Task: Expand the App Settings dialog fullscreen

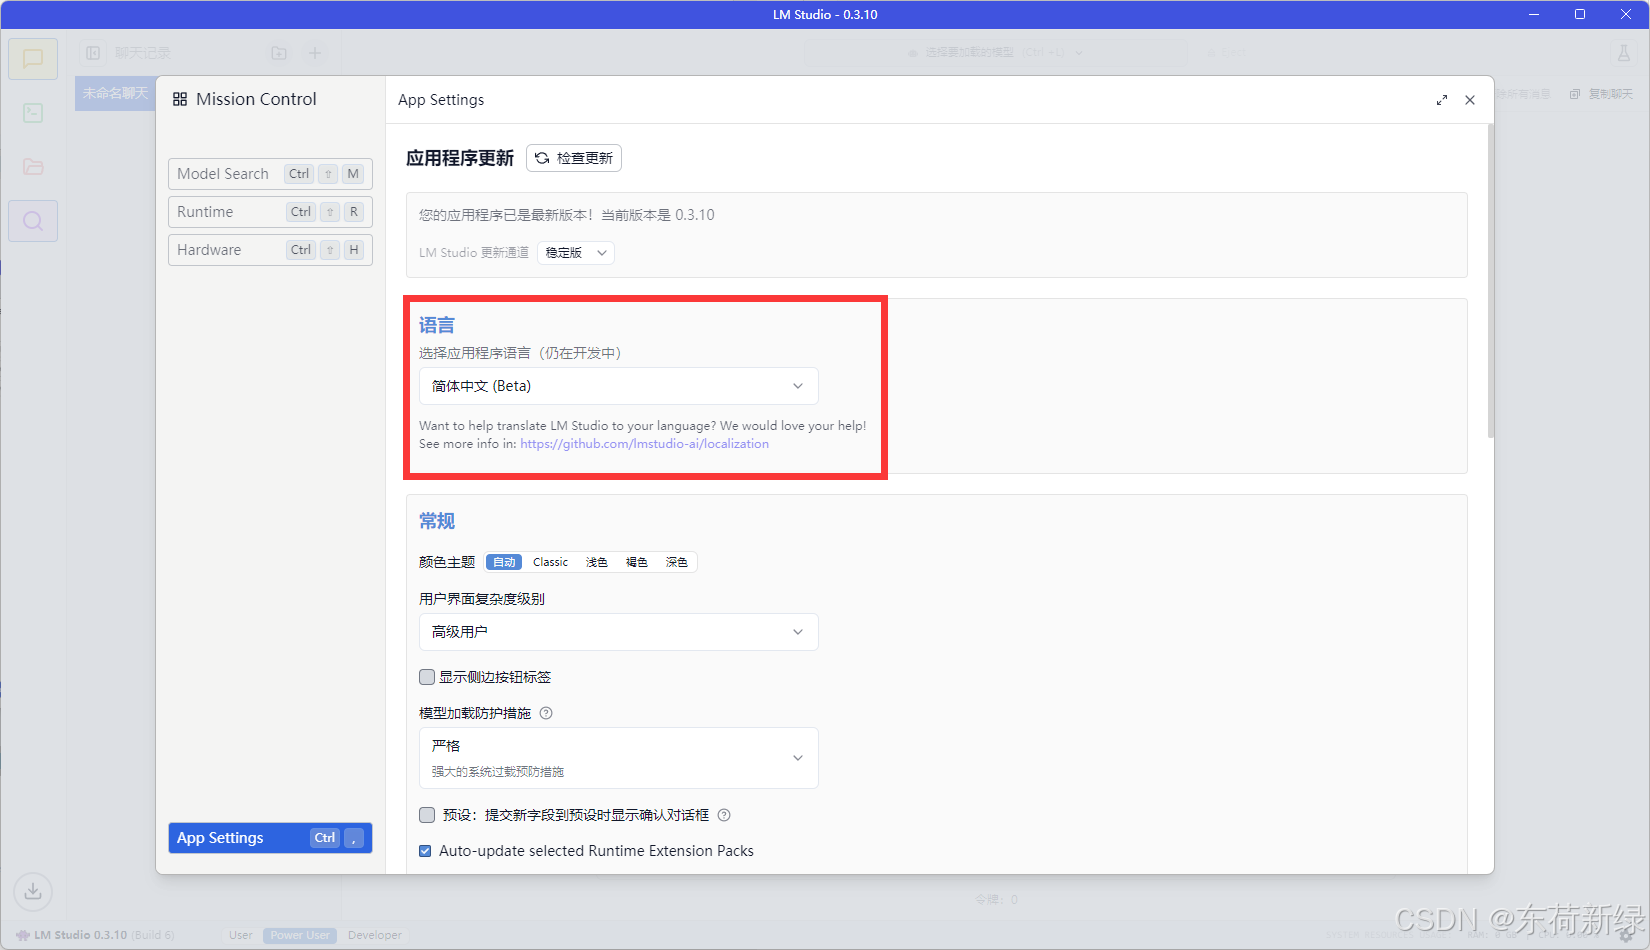Action: click(1442, 100)
